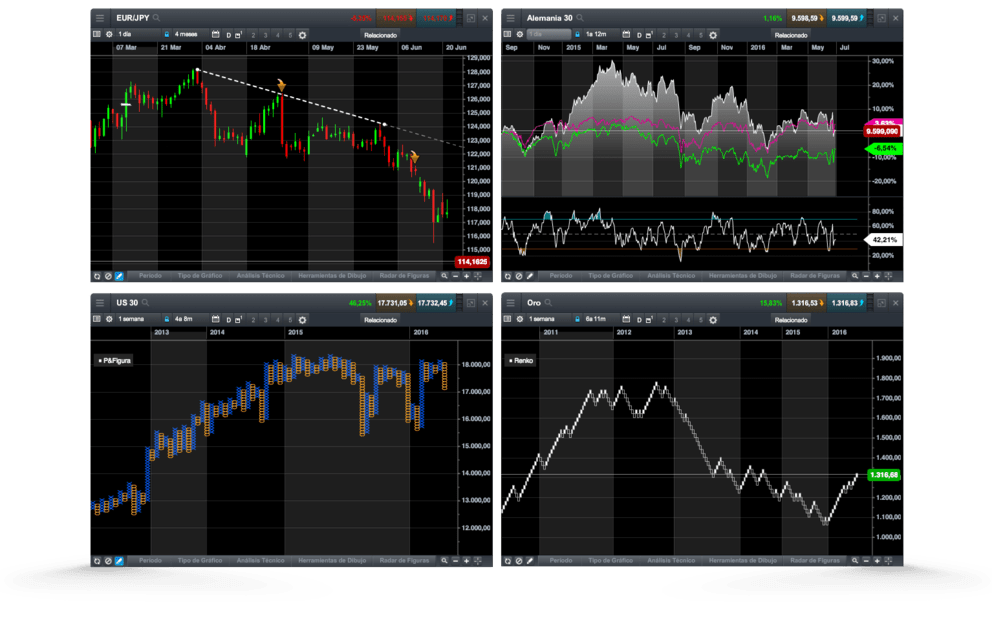Viewport: 992px width, 629px height.
Task: Zoom in with plus in EUR/JPY chart
Action: [x=467, y=277]
